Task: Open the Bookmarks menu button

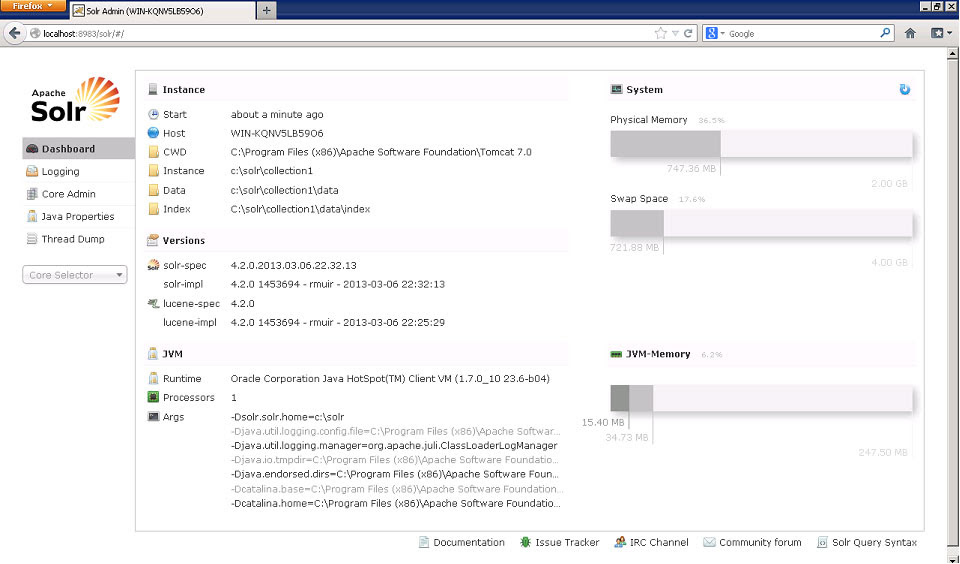Action: 941,33
